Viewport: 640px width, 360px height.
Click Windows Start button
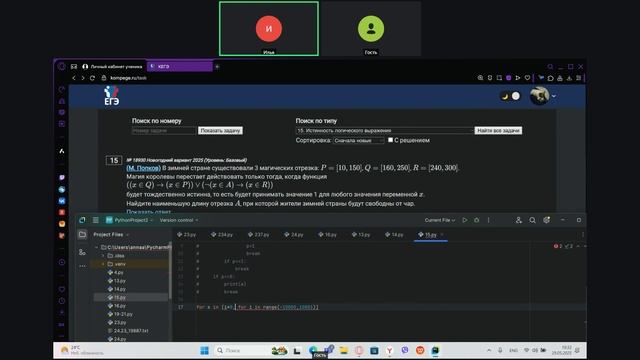[204, 350]
